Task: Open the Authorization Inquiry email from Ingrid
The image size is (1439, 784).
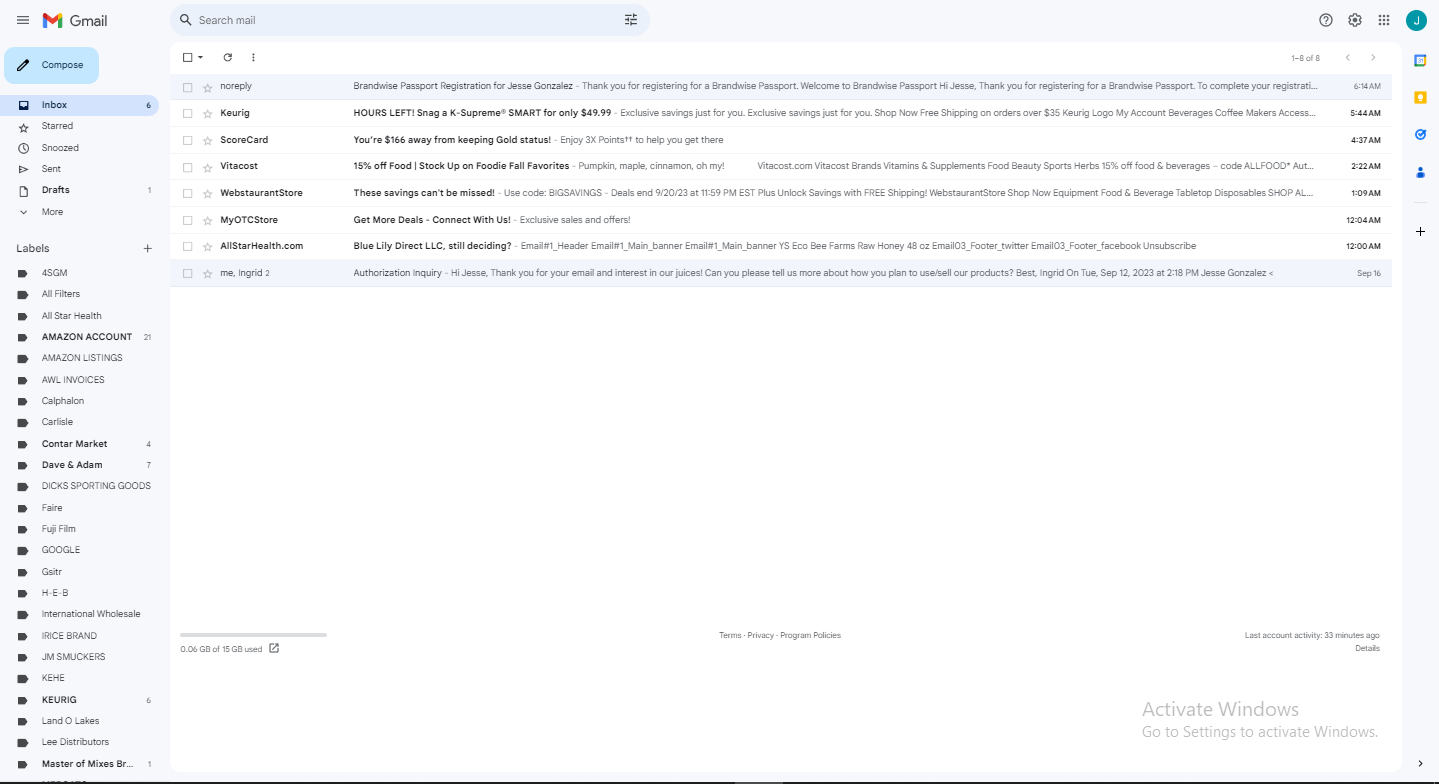Action: pos(781,273)
